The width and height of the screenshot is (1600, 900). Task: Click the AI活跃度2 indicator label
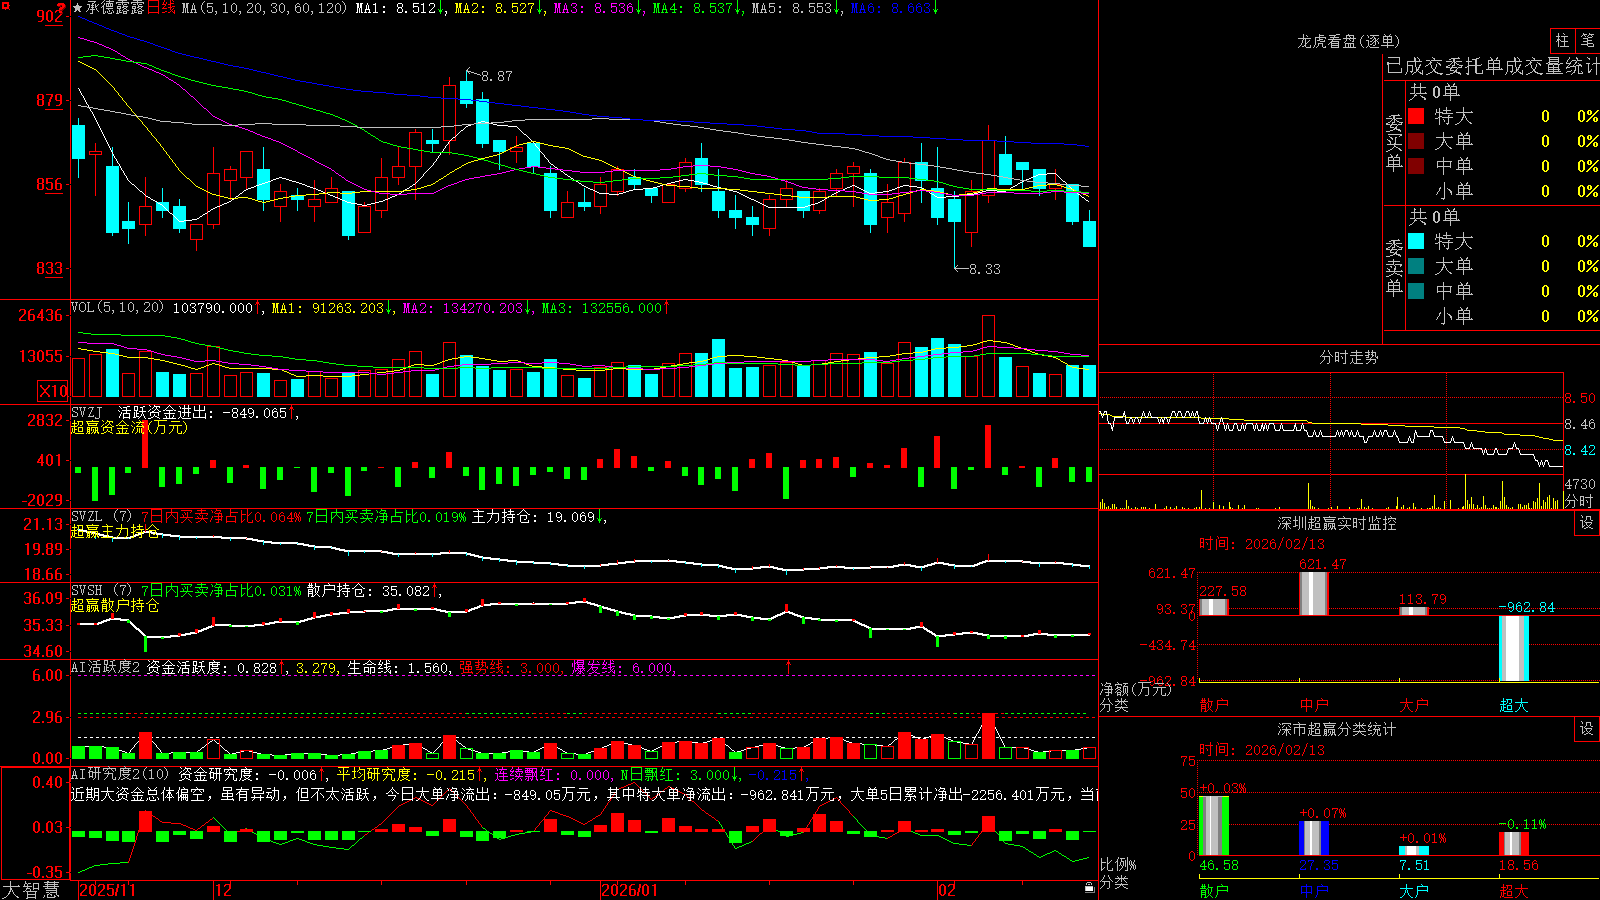point(106,667)
